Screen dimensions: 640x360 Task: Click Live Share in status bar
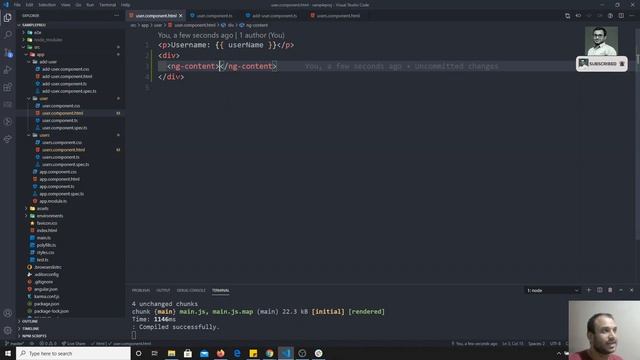coord(74,343)
